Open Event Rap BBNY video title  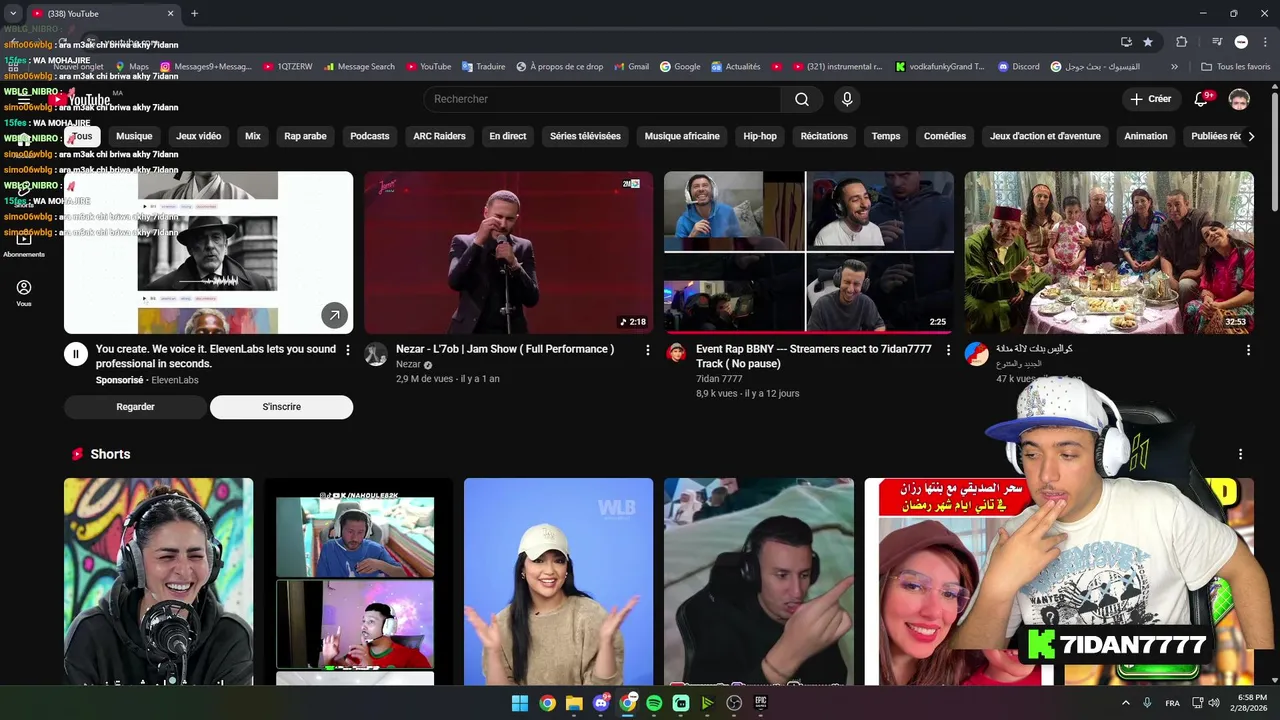[814, 356]
